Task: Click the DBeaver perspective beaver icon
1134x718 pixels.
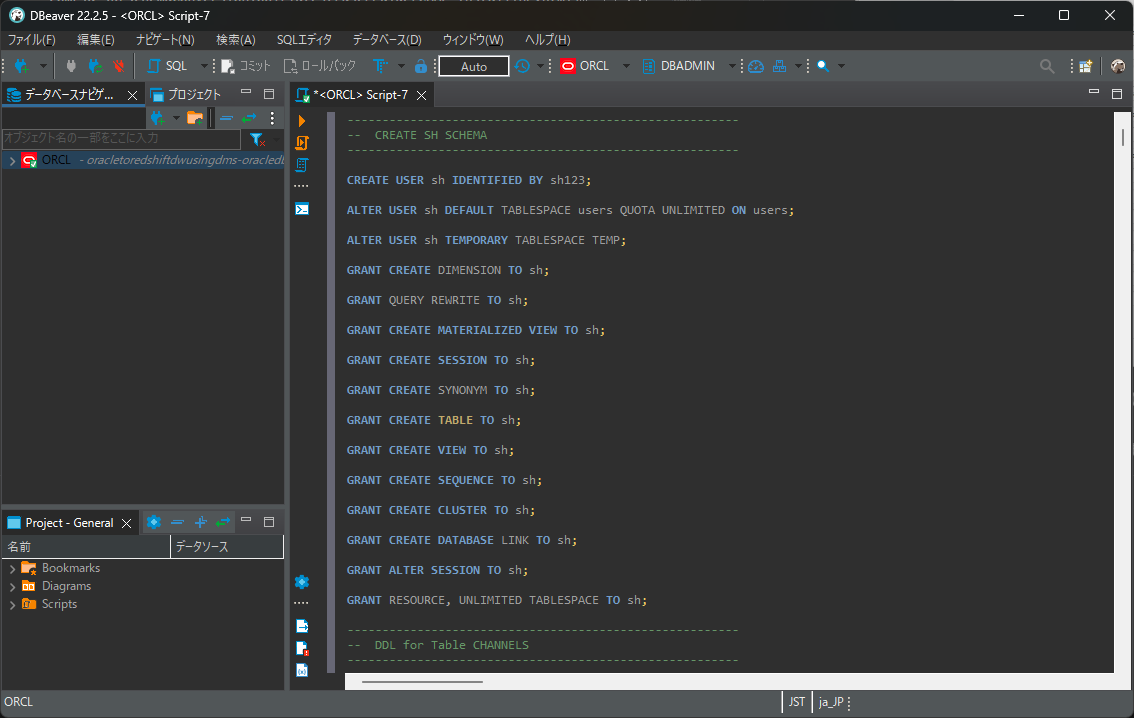Action: click(1117, 66)
